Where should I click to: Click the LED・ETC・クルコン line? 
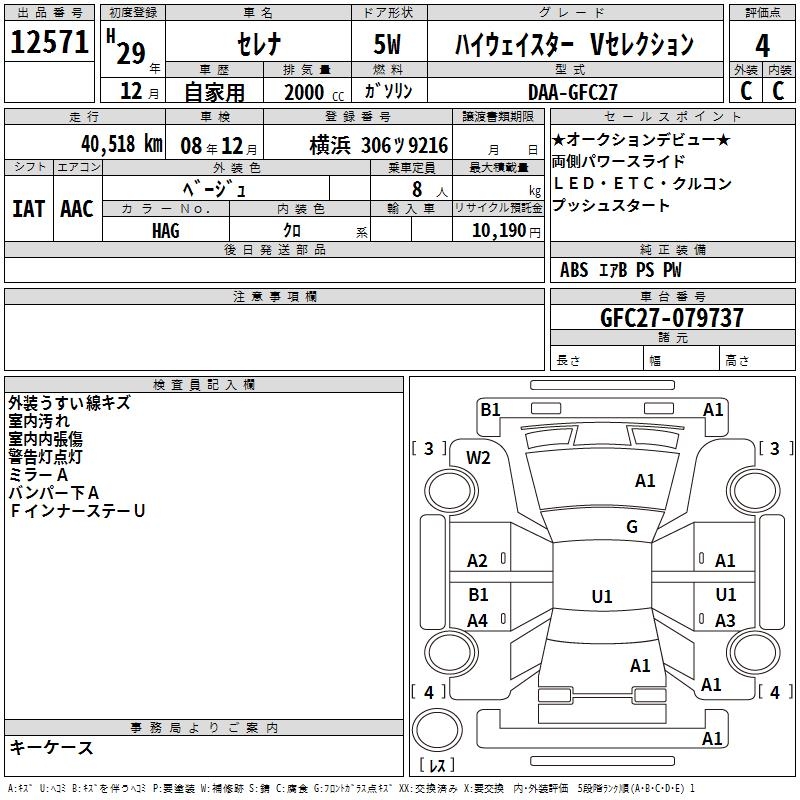643,183
